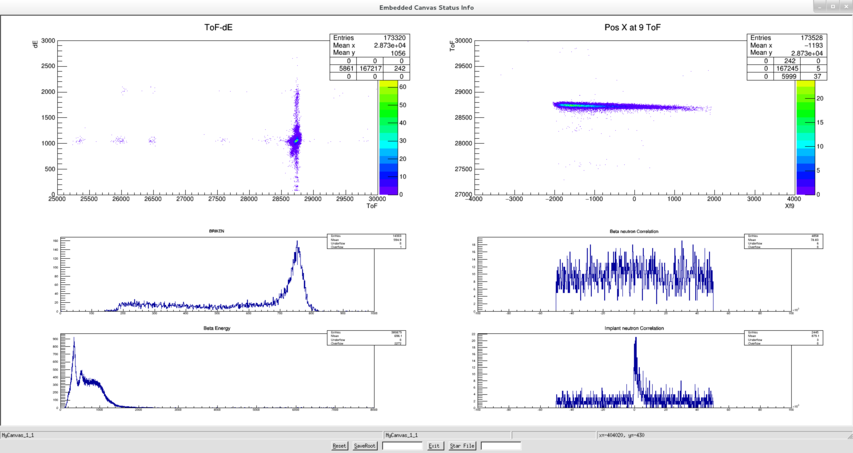
Task: Select the Beta neutron Correlation plot
Action: tap(635, 273)
